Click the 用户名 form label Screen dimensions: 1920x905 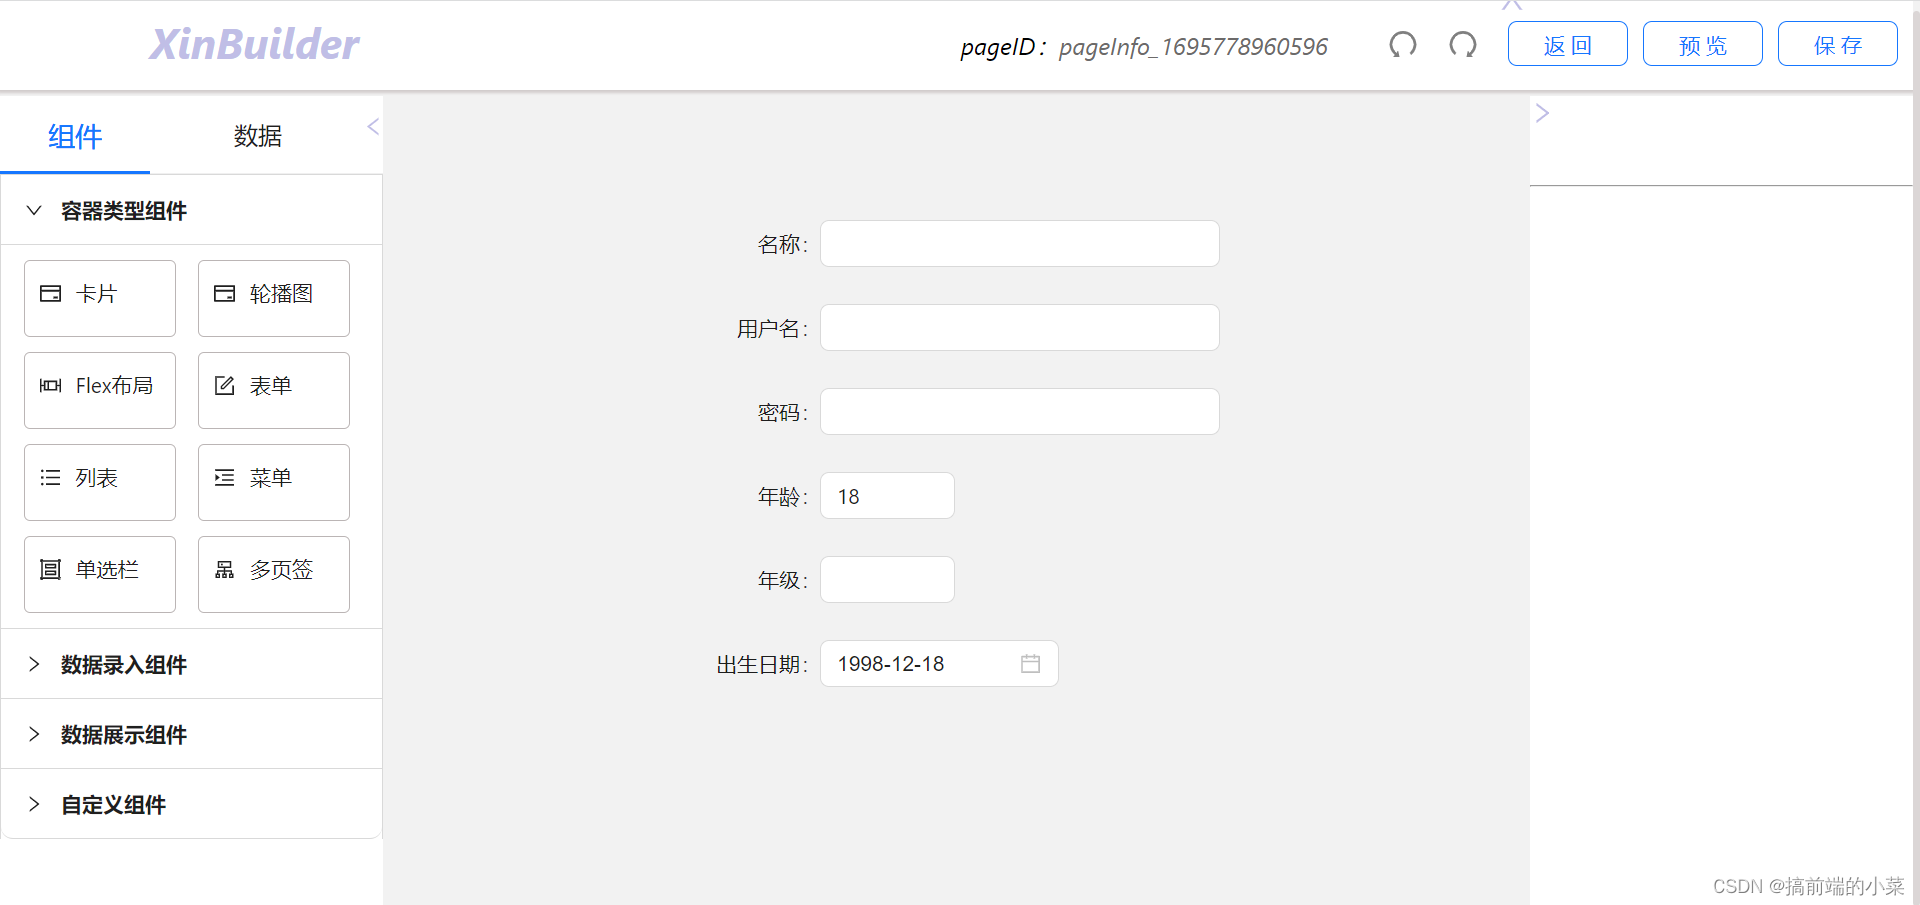(772, 329)
